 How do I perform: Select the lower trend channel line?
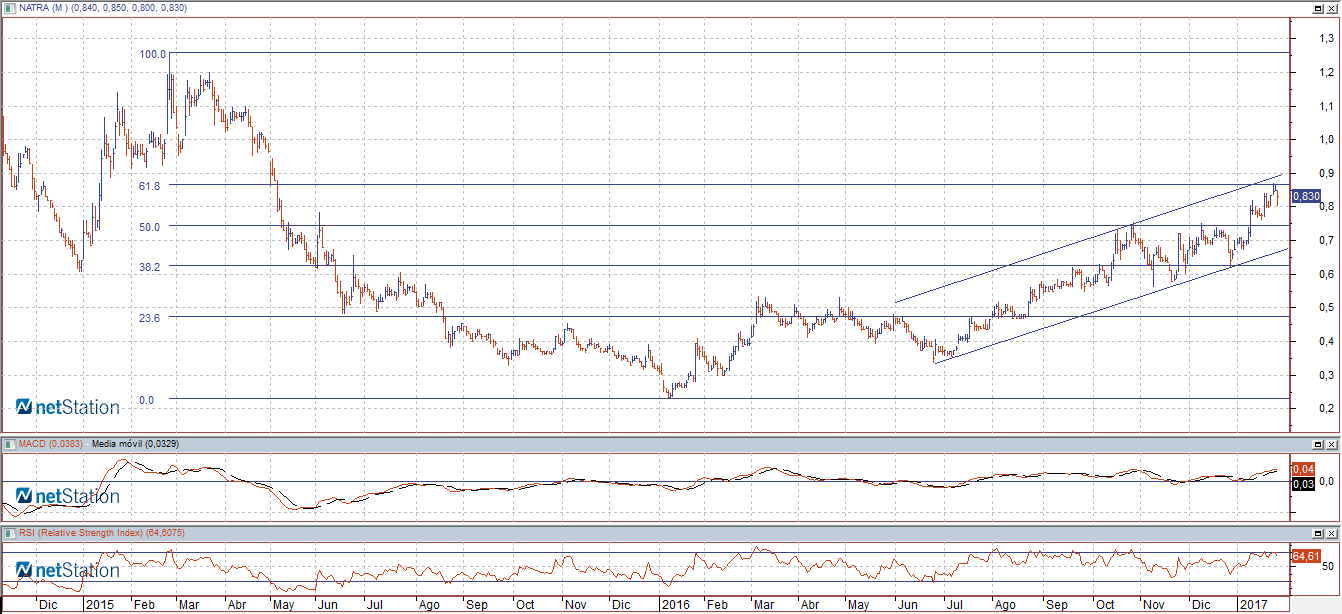point(1110,306)
